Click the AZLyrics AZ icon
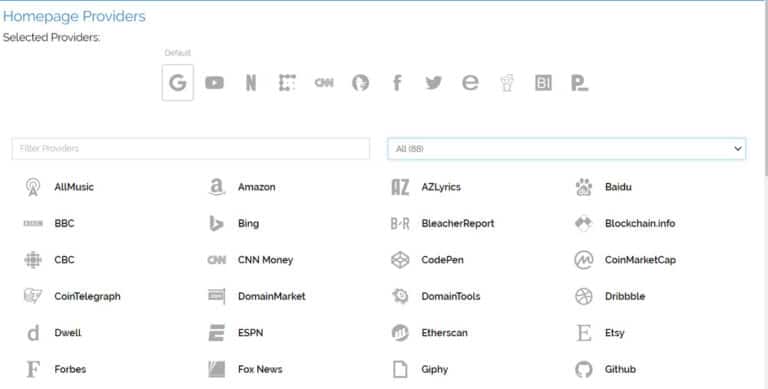768x389 pixels. 400,187
